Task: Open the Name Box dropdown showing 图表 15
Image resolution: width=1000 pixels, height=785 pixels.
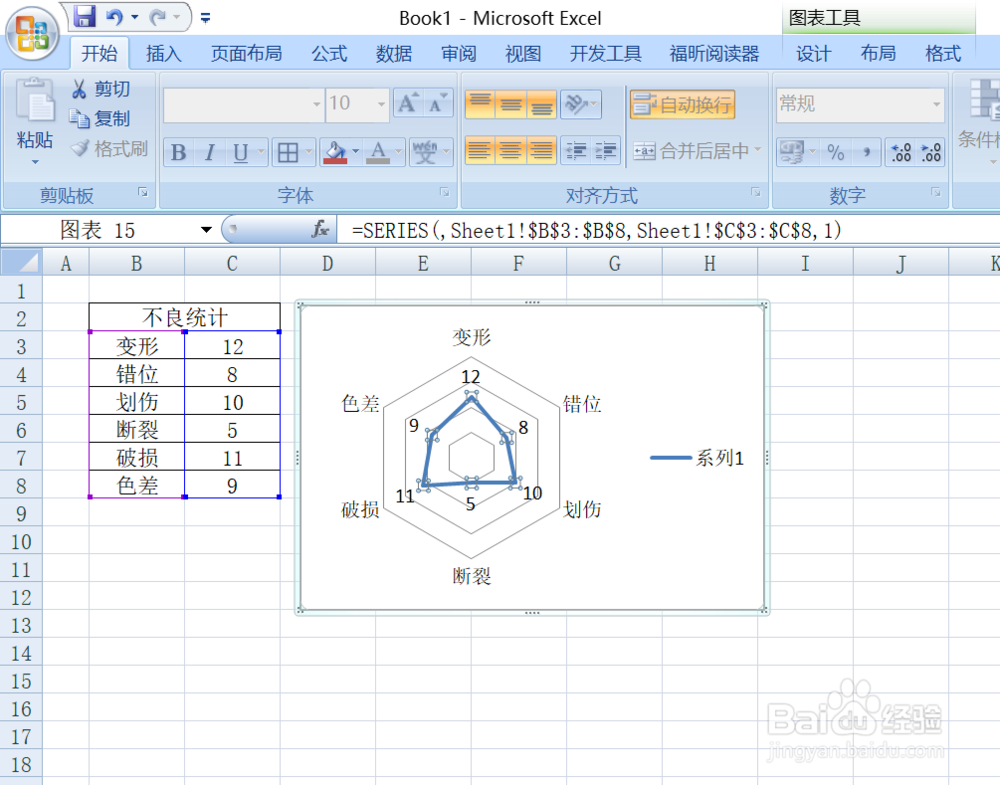Action: pos(206,230)
